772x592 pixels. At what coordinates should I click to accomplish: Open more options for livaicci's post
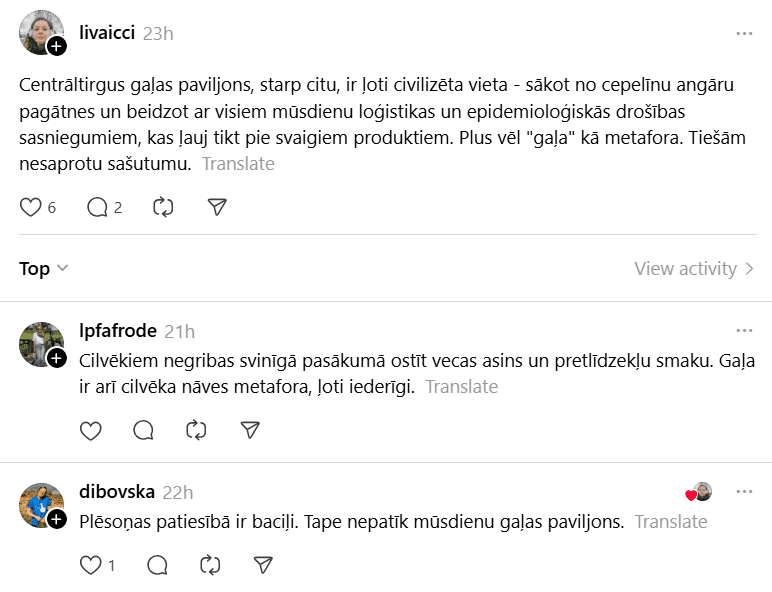click(744, 33)
